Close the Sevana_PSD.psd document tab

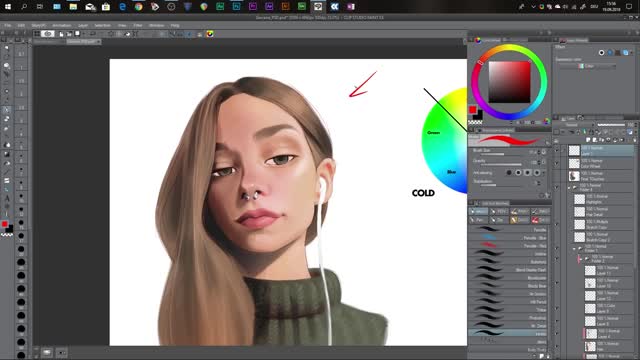(x=99, y=42)
